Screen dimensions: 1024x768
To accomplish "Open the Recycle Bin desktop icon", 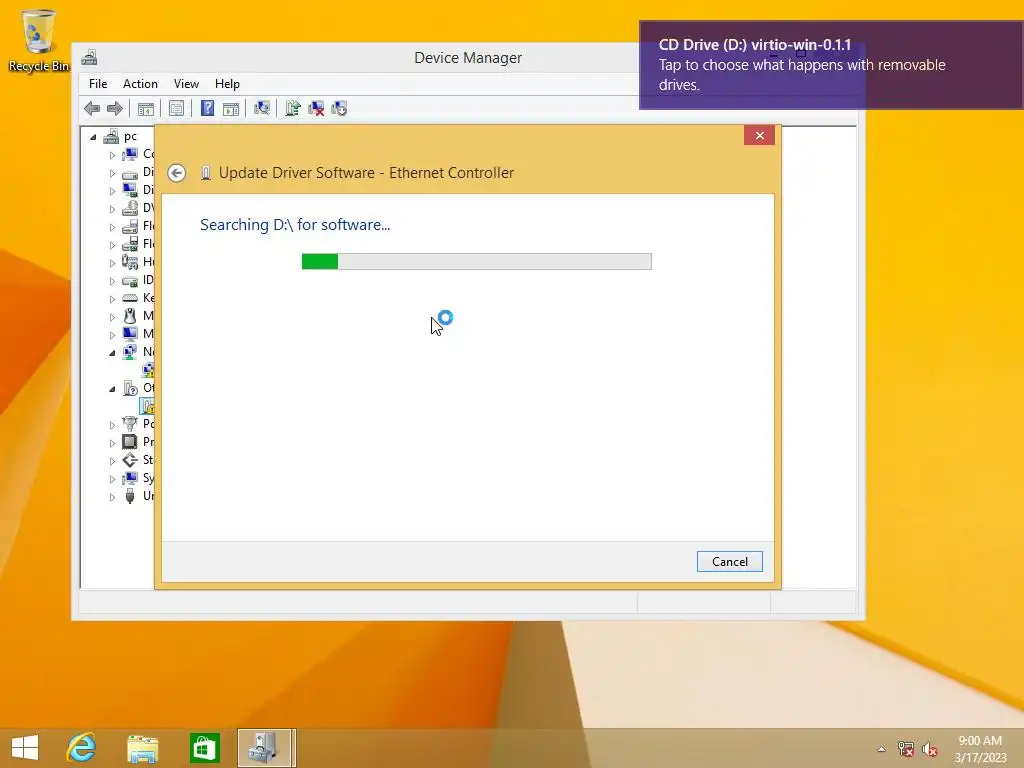I will pos(38,40).
